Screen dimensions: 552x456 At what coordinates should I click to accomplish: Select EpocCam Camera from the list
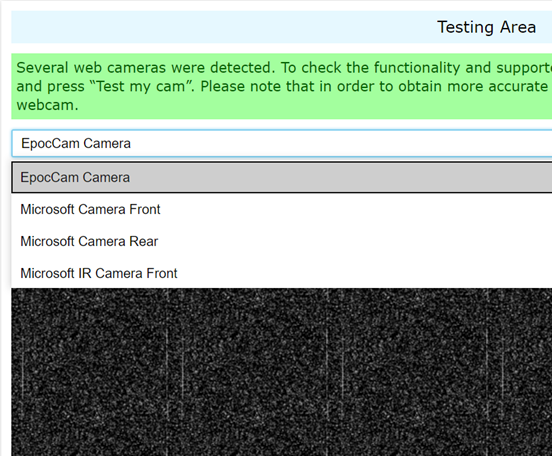(282, 177)
